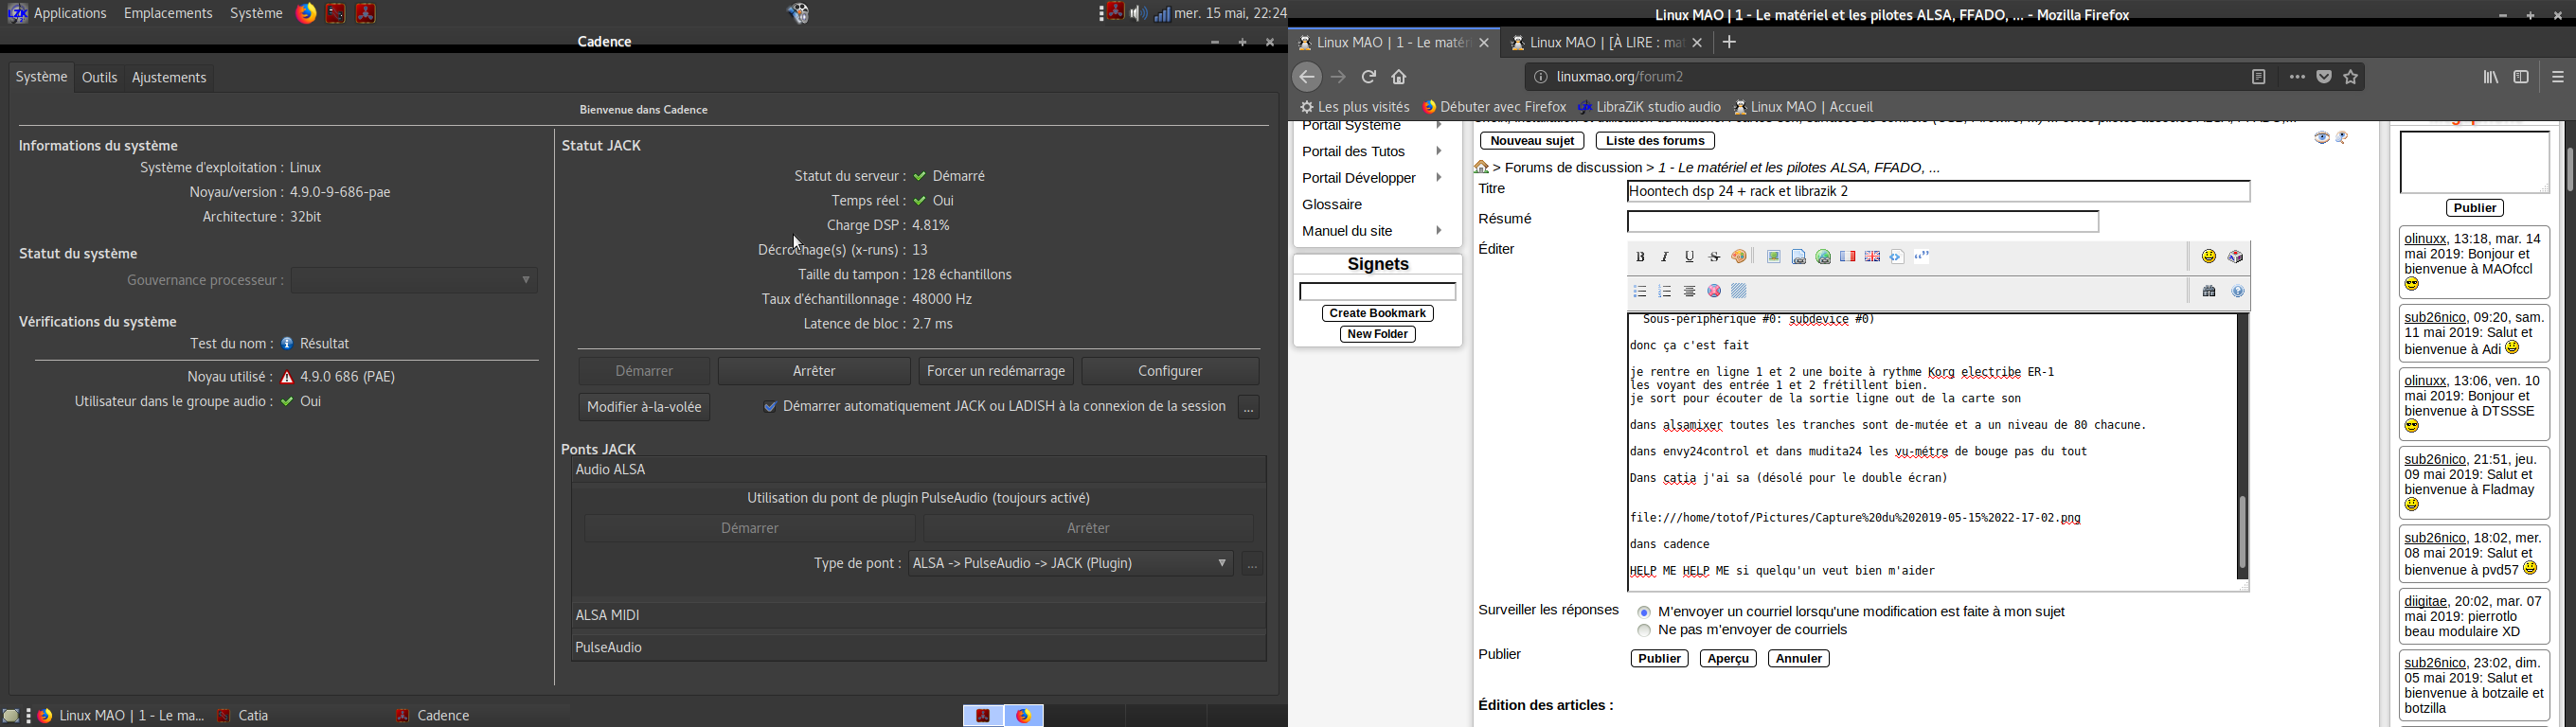Save the page to Pocket
The height and width of the screenshot is (727, 2576).
2324,77
